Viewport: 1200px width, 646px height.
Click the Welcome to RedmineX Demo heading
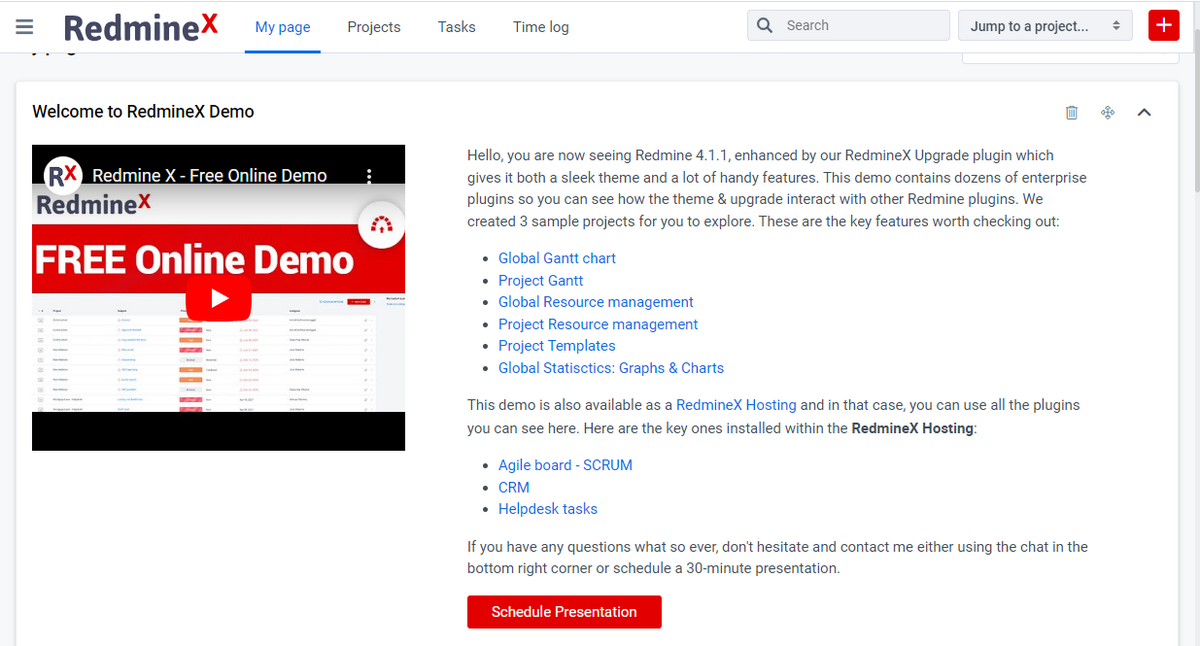click(143, 112)
